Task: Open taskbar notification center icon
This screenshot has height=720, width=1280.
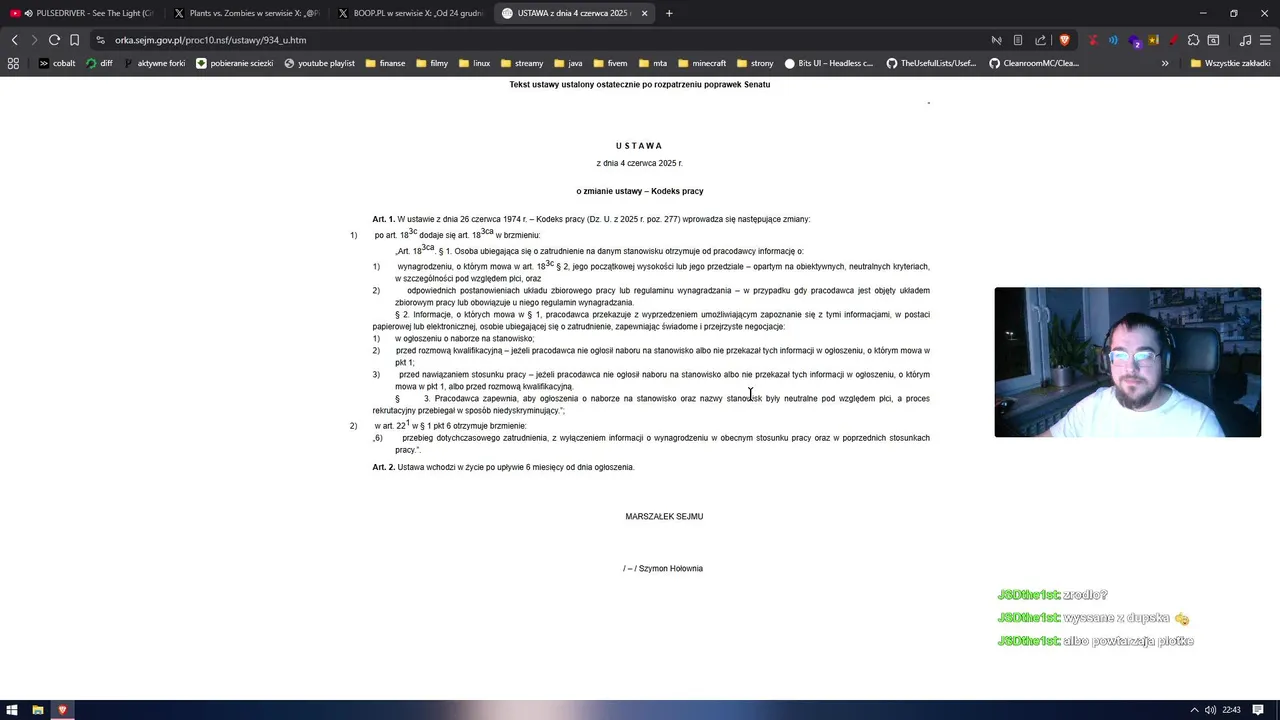Action: [1260, 710]
